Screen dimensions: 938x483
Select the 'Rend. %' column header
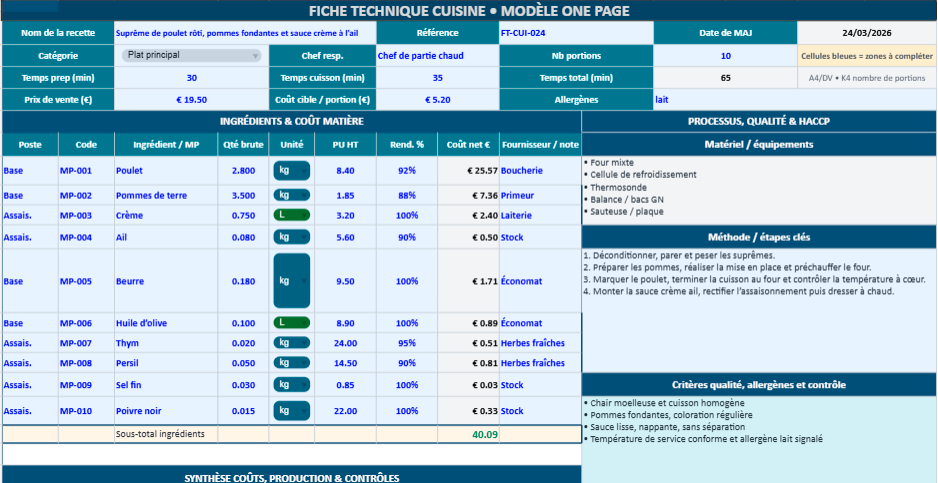(x=407, y=145)
